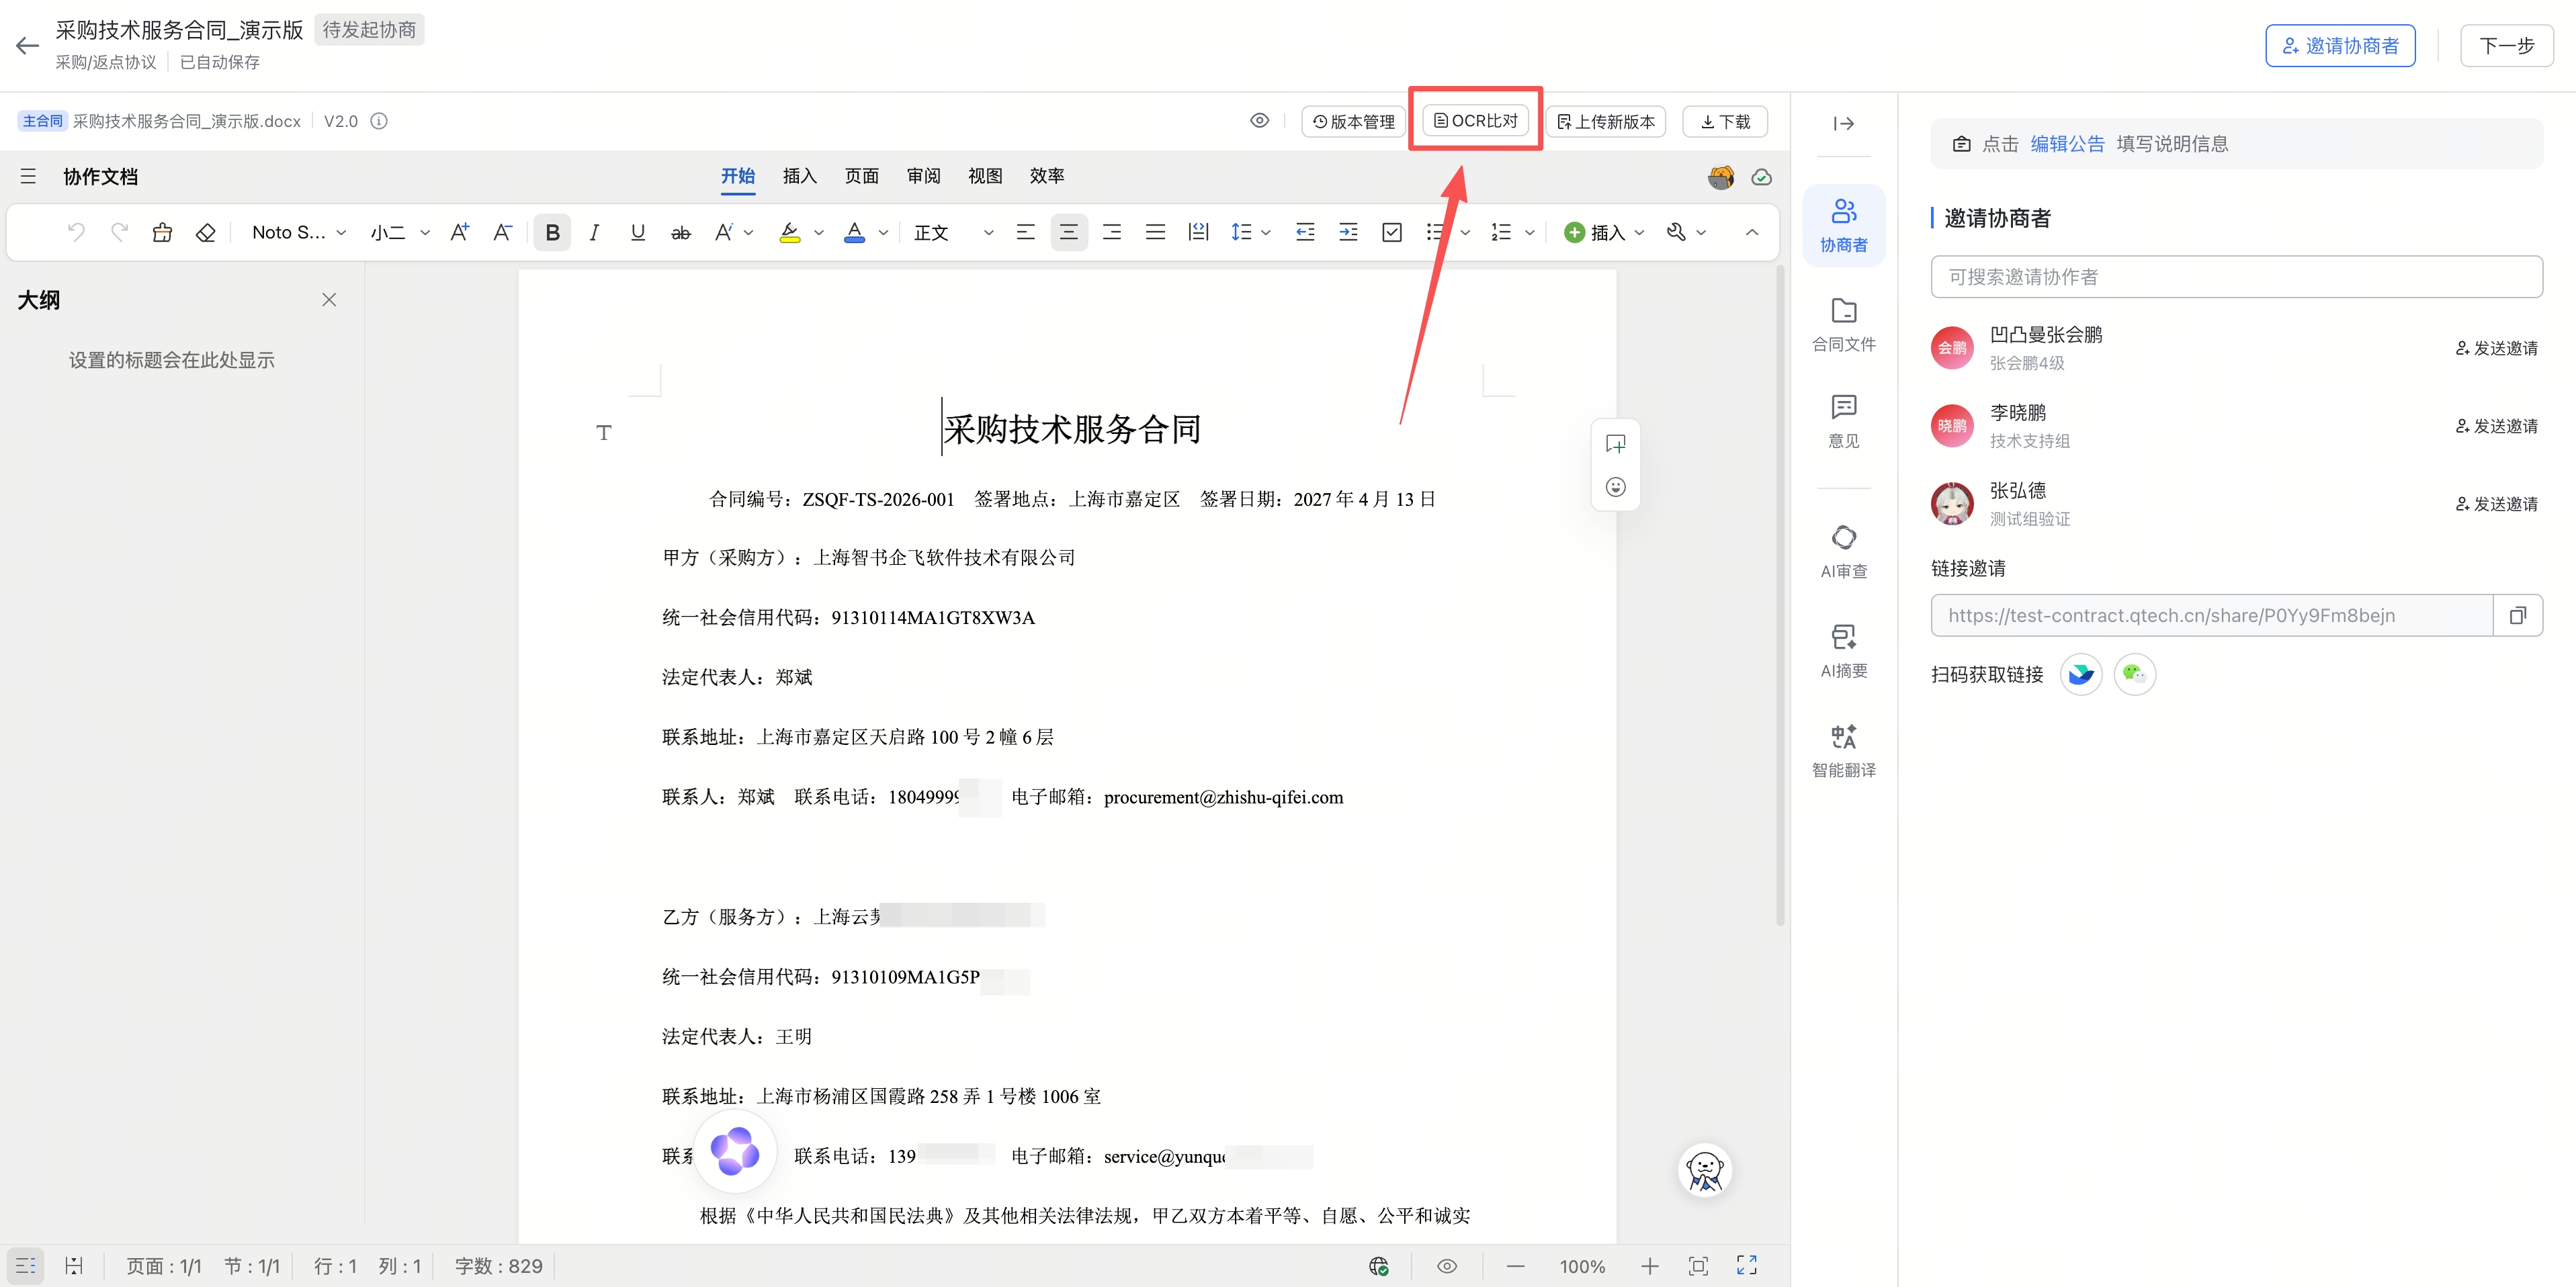Click OCR比对 button
The image size is (2576, 1287).
[x=1476, y=121]
